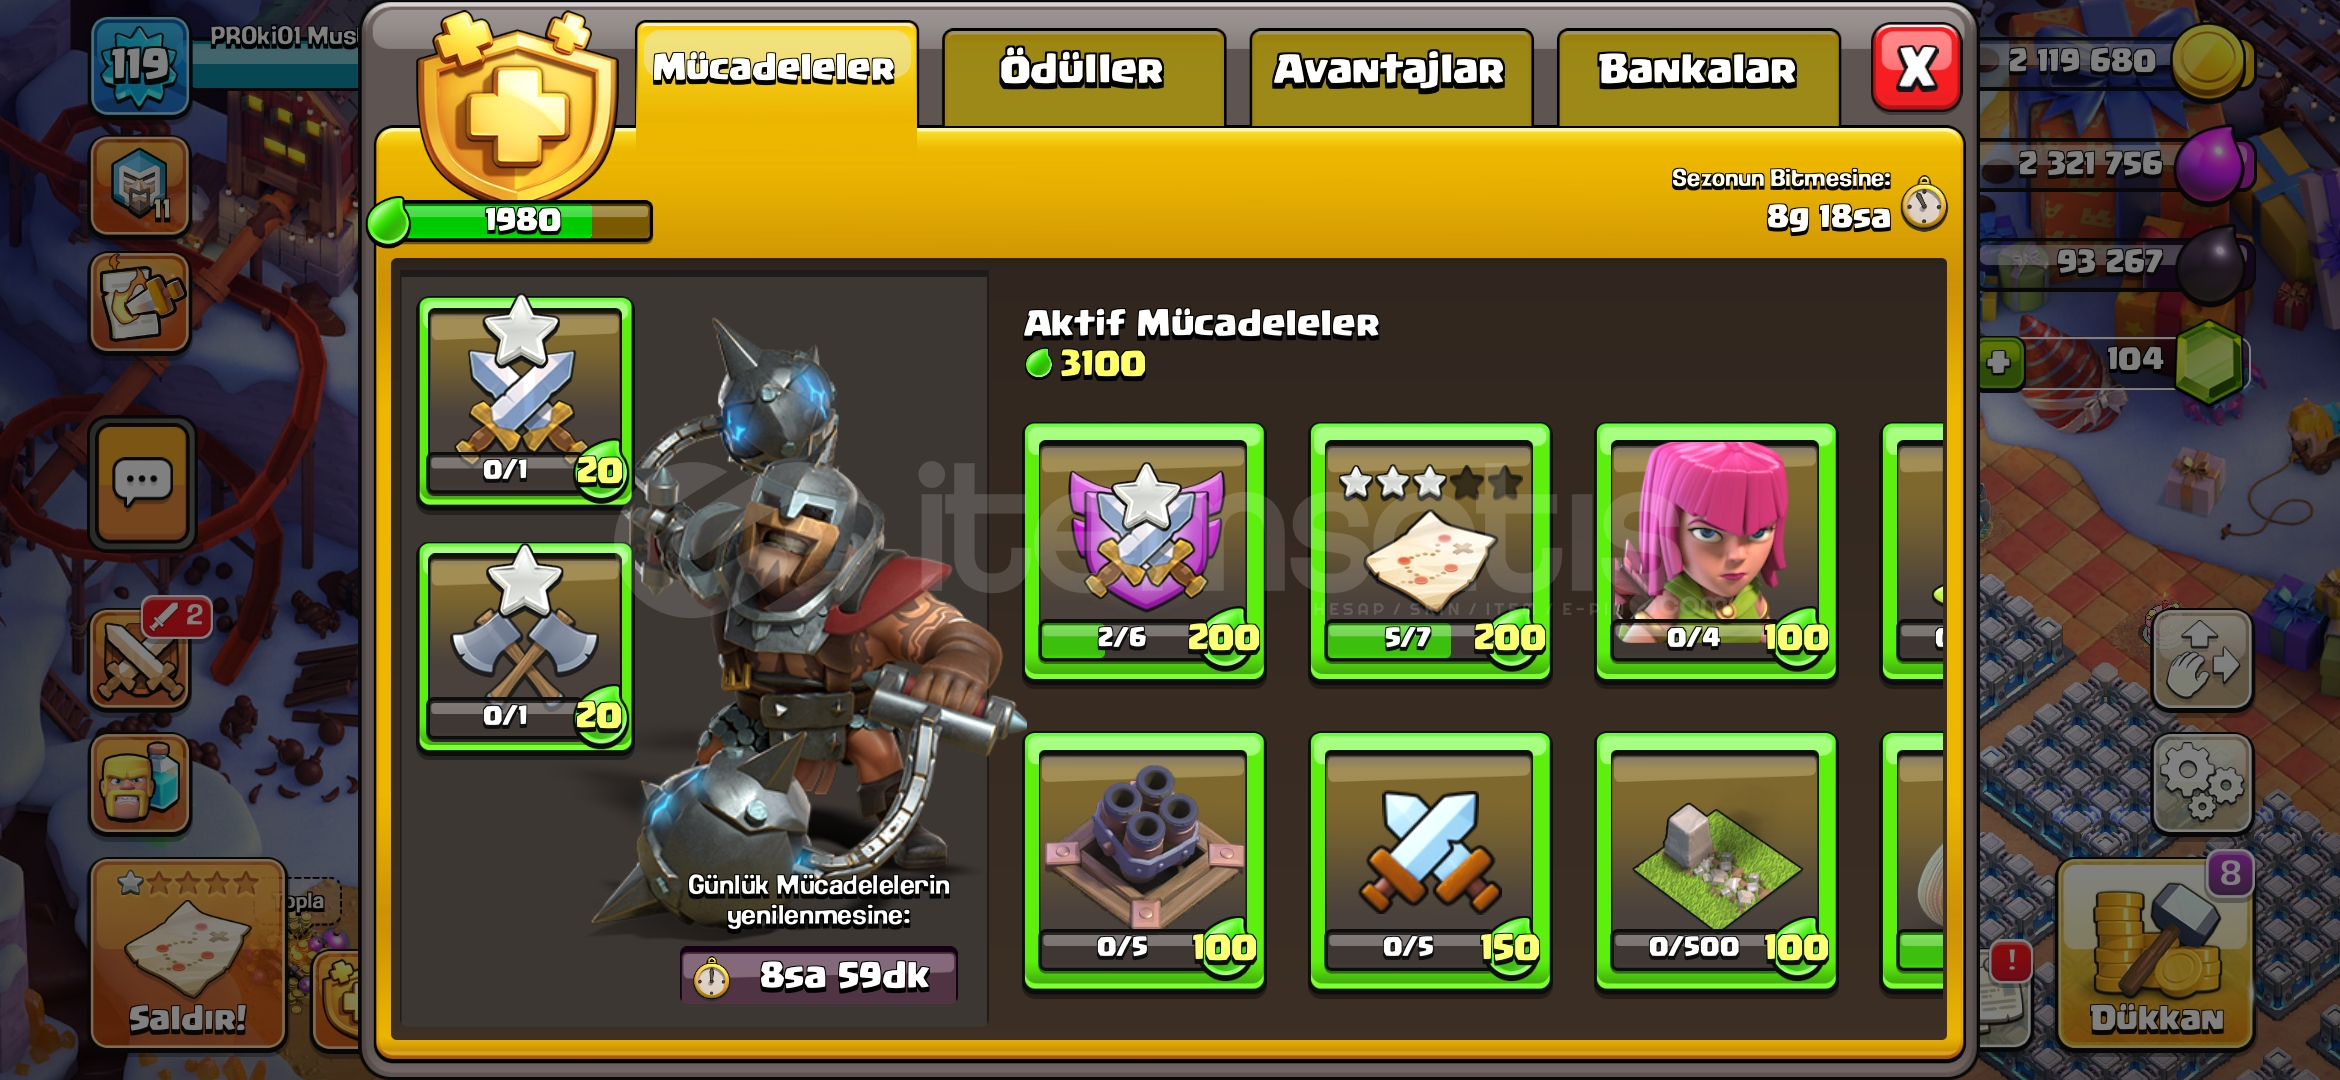The height and width of the screenshot is (1080, 2340).
Task: Open the purple shield star challenge 2/6
Action: (1144, 551)
